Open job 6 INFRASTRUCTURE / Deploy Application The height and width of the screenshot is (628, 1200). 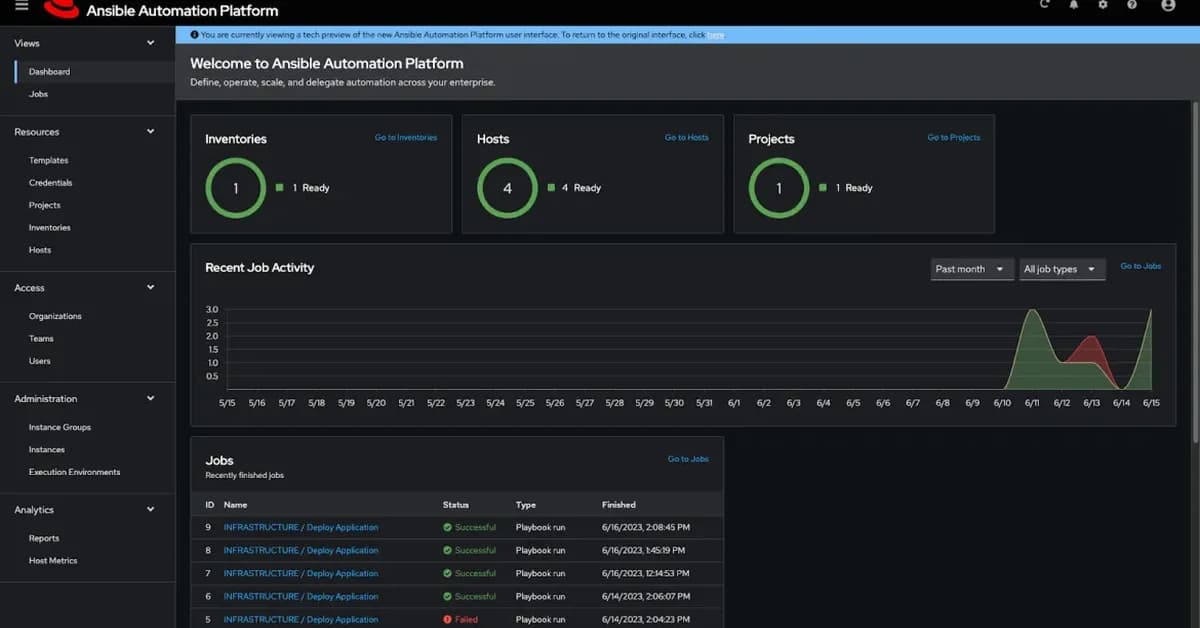pyautogui.click(x=301, y=596)
